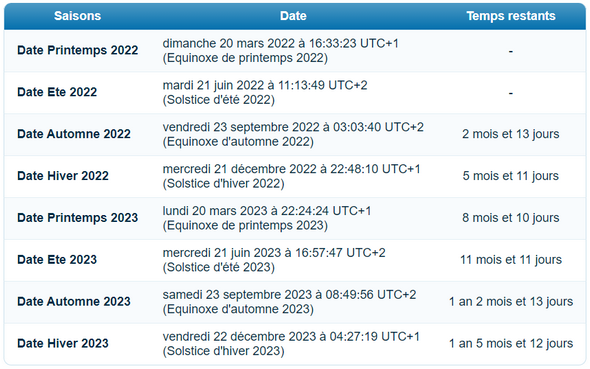Select the Date Hiver 2023 row label
This screenshot has height=369, width=590.
(x=63, y=343)
